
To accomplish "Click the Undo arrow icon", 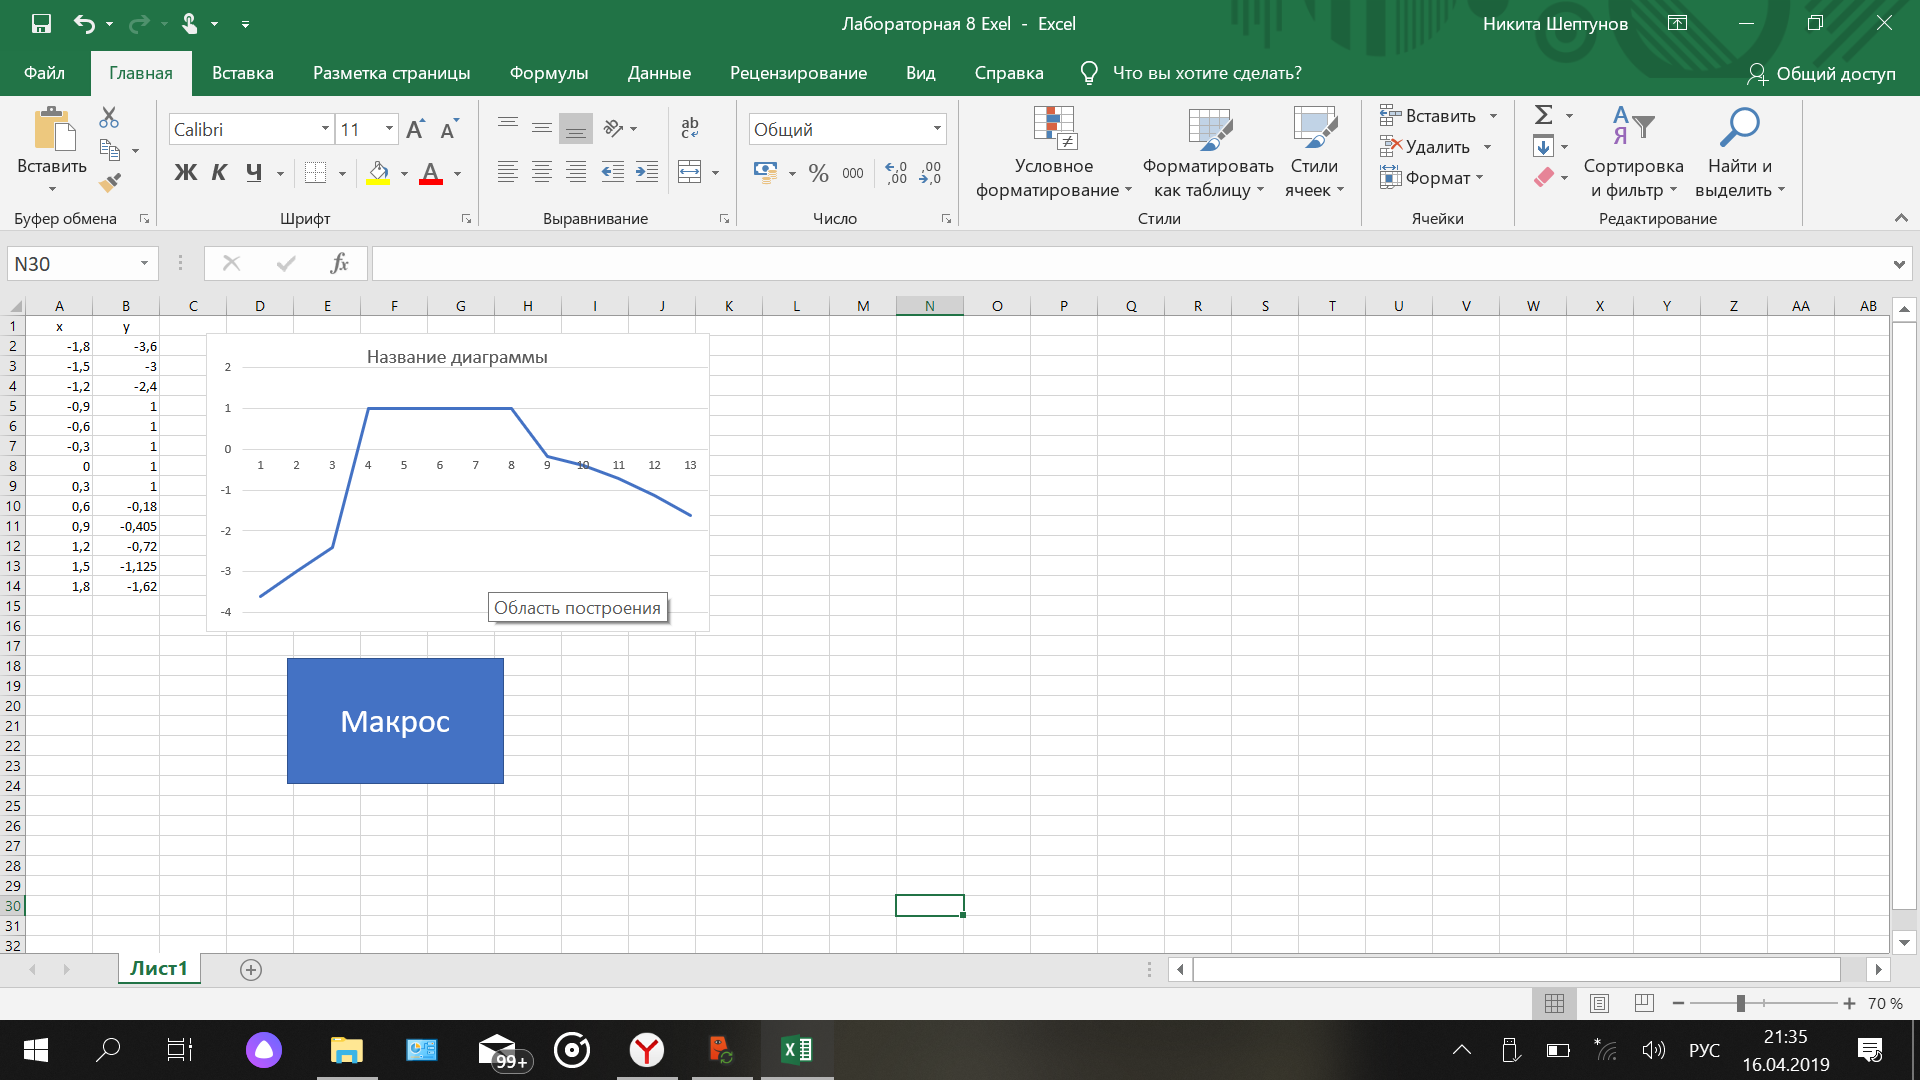I will (84, 23).
